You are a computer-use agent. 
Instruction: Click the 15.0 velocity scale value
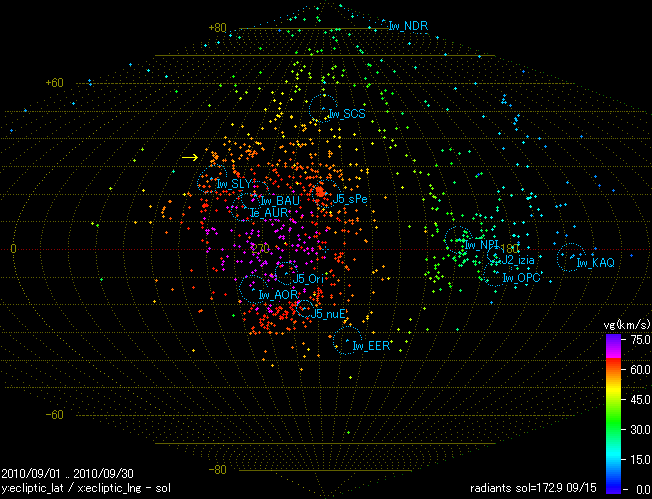[x=640, y=459]
